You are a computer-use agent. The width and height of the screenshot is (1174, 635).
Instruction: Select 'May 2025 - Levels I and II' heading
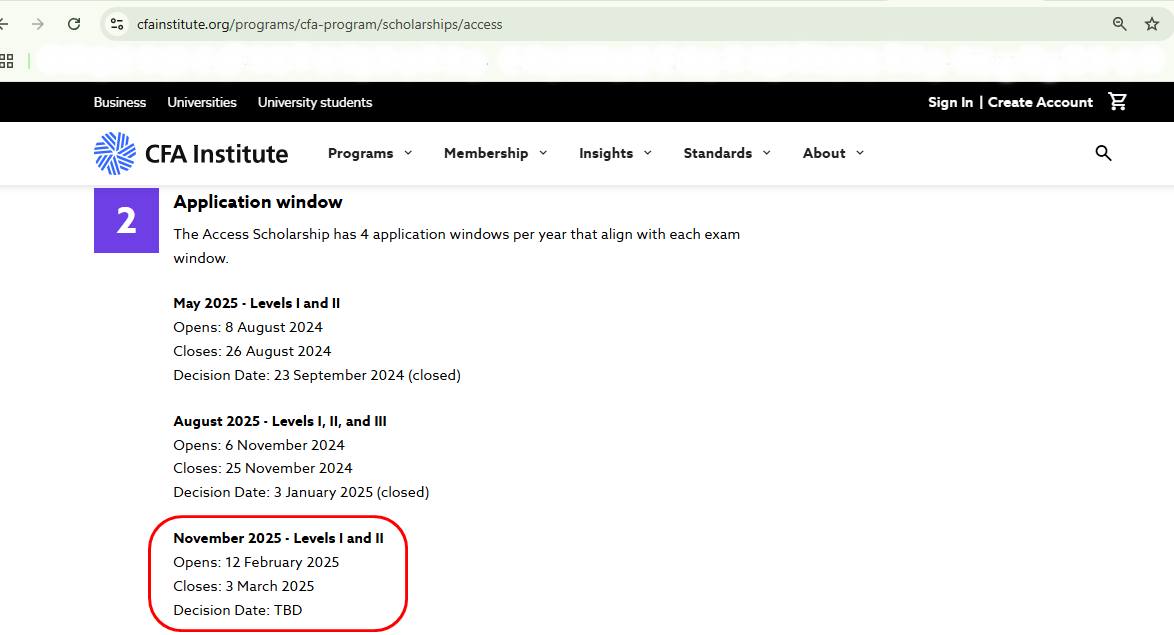point(256,303)
